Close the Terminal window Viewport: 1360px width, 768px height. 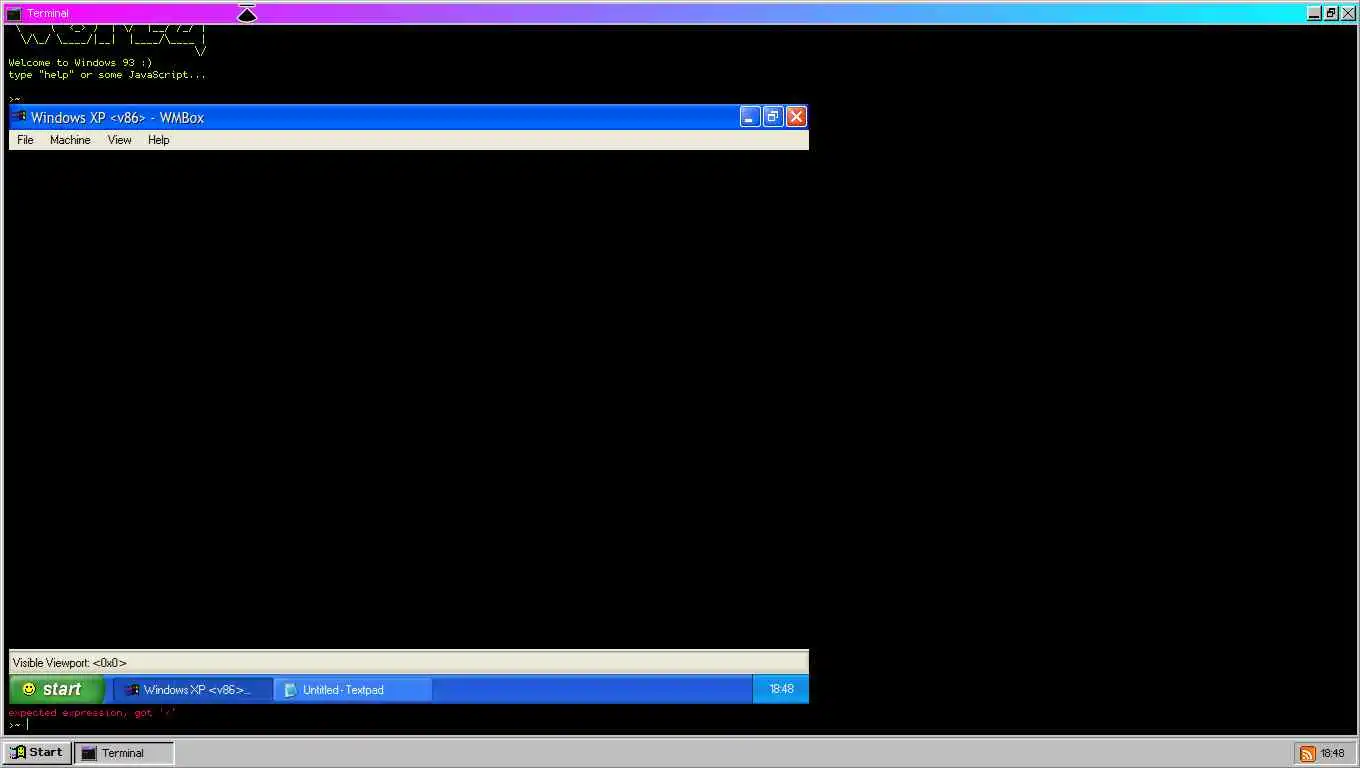[1348, 13]
